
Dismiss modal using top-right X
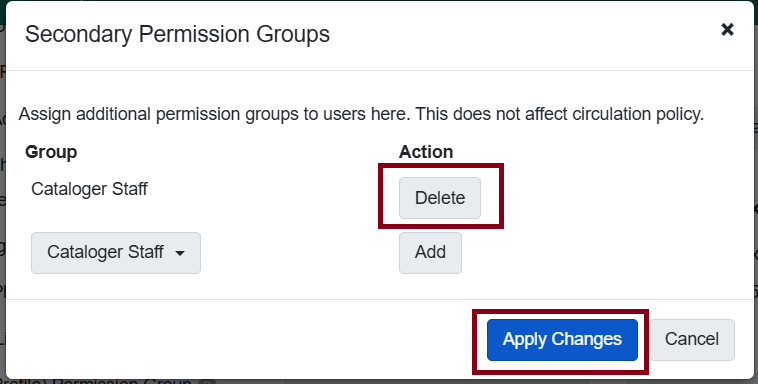coord(727,30)
